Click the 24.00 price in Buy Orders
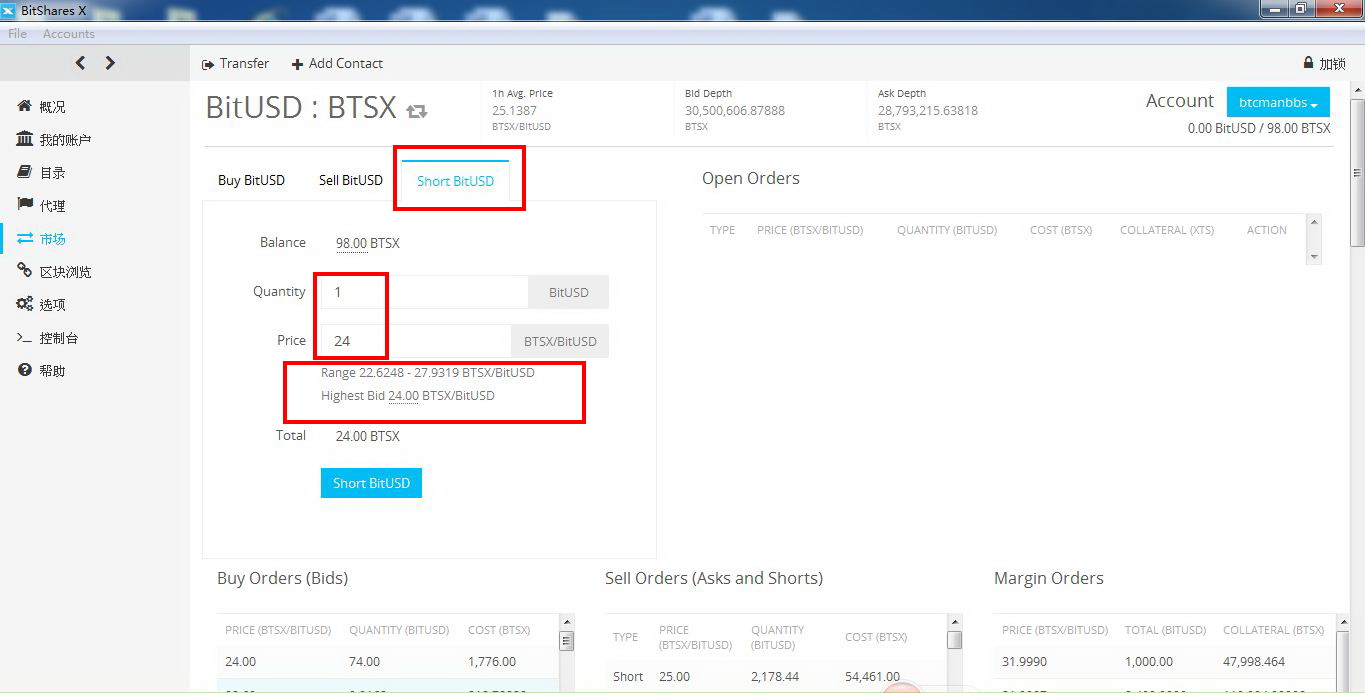 coord(241,661)
